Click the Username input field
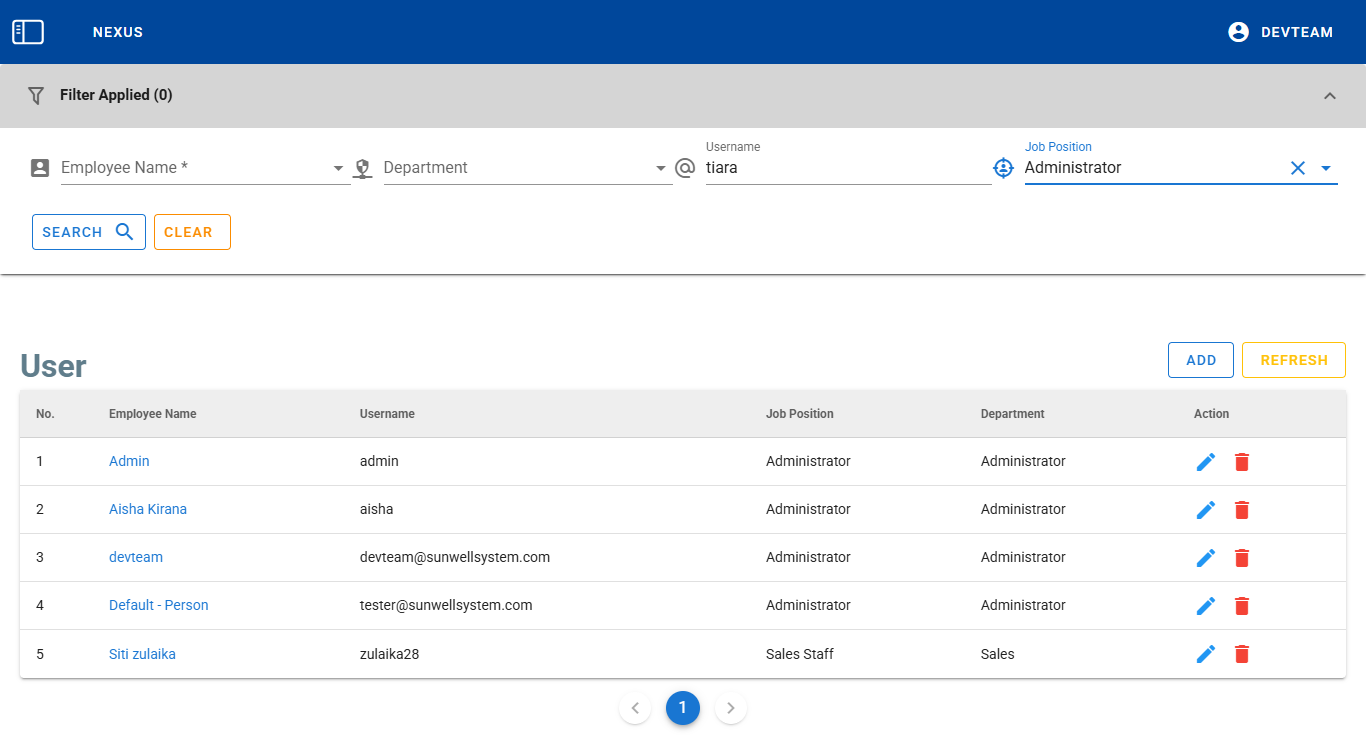 click(846, 168)
